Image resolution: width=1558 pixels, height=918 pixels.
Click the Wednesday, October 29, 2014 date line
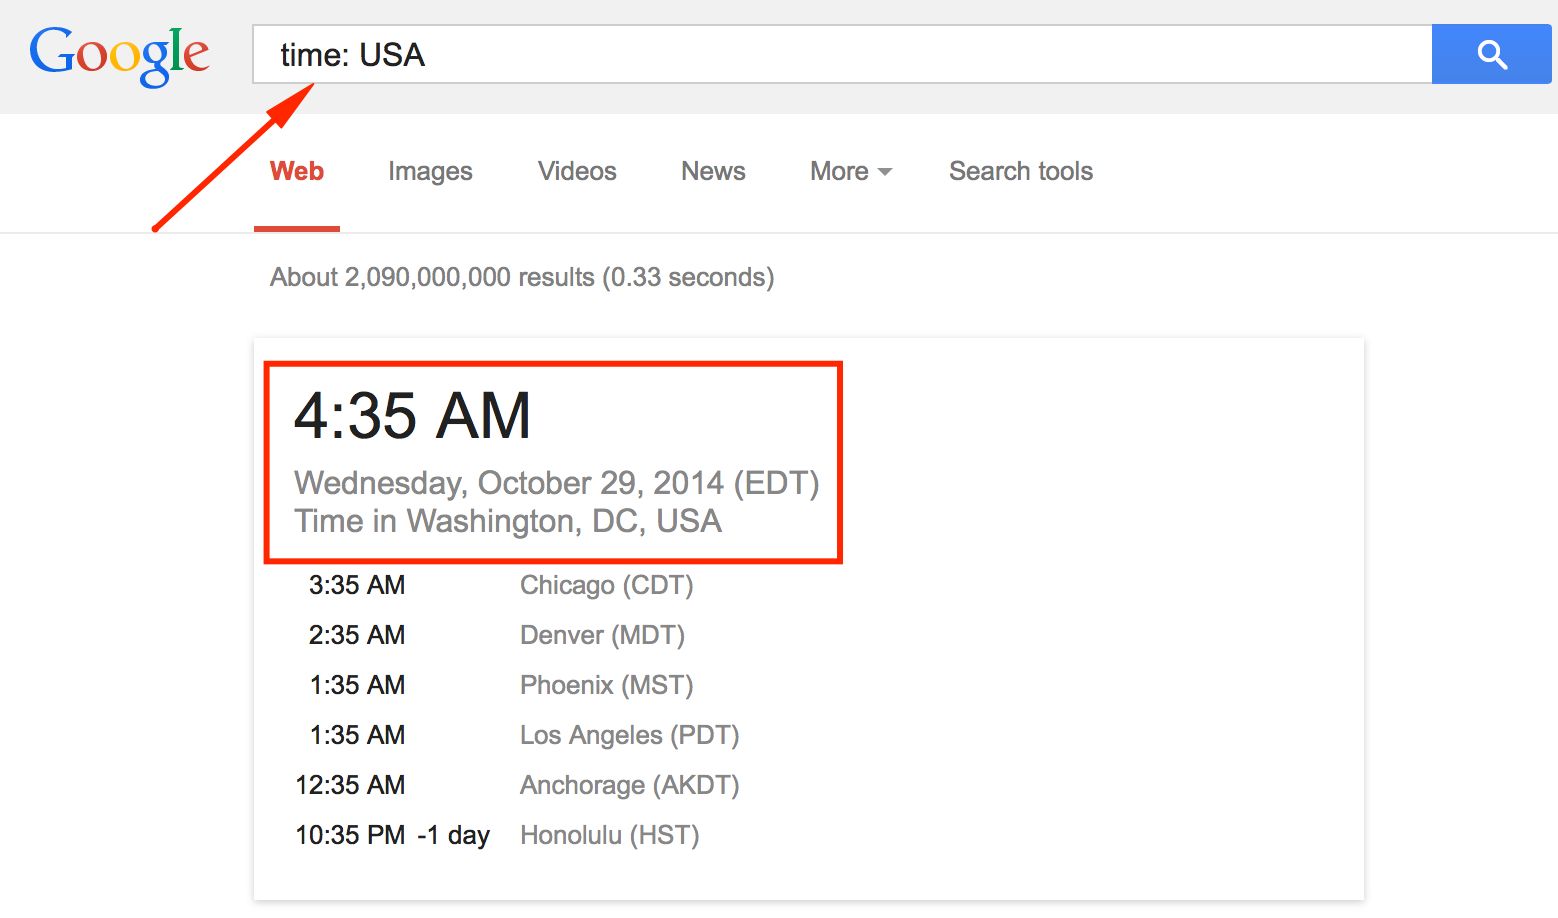click(555, 483)
